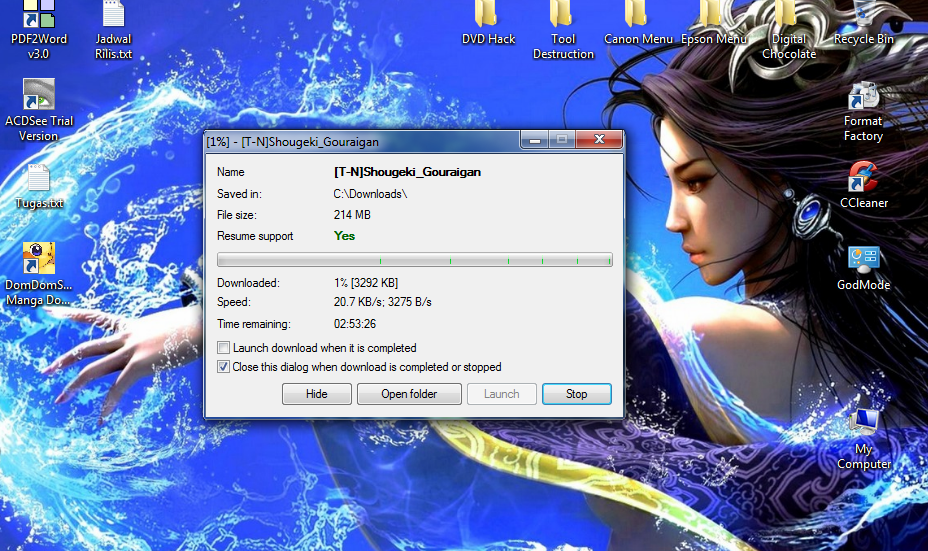Minimize the download dialog window
Image resolution: width=928 pixels, height=551 pixels.
[534, 140]
